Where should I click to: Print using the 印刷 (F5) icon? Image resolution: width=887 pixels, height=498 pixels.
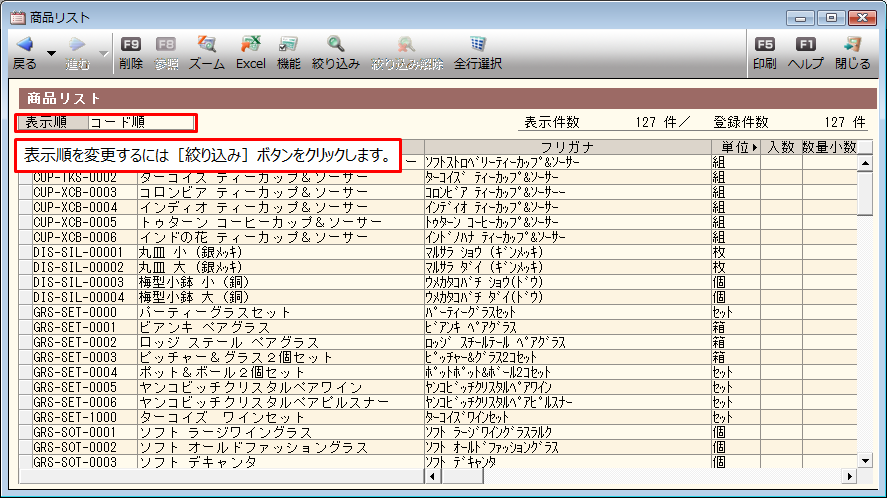(765, 45)
